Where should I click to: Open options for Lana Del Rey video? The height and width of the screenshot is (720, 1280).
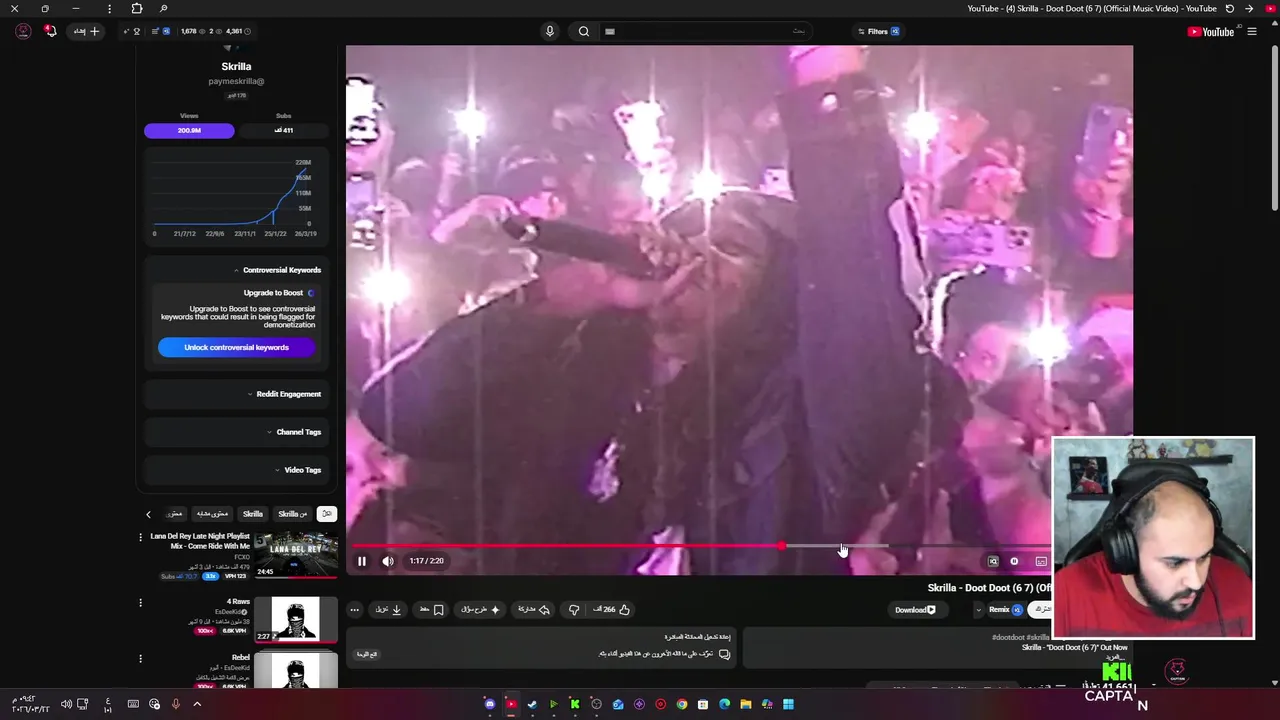pos(140,537)
